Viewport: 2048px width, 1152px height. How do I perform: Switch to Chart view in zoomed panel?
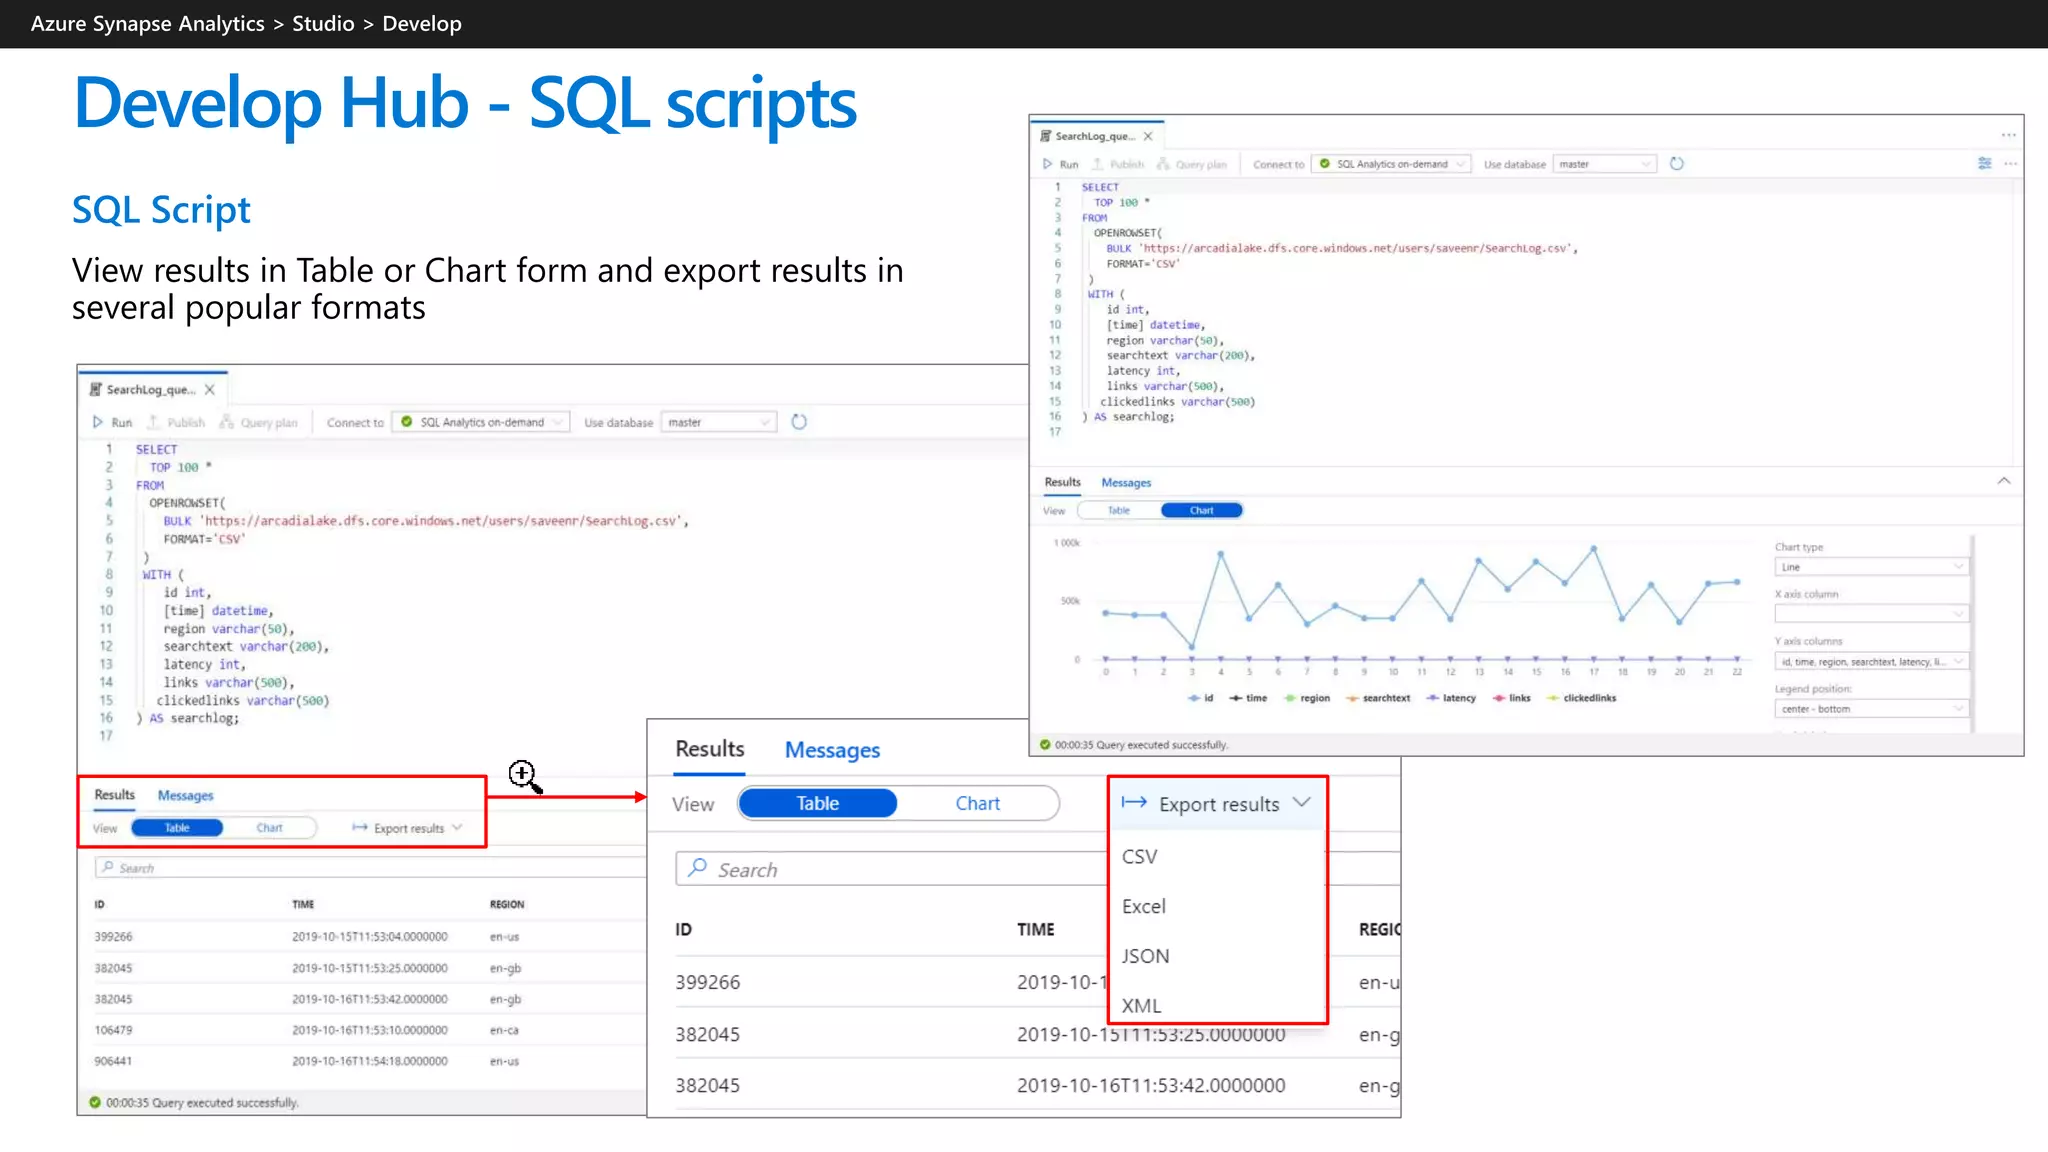(x=977, y=803)
